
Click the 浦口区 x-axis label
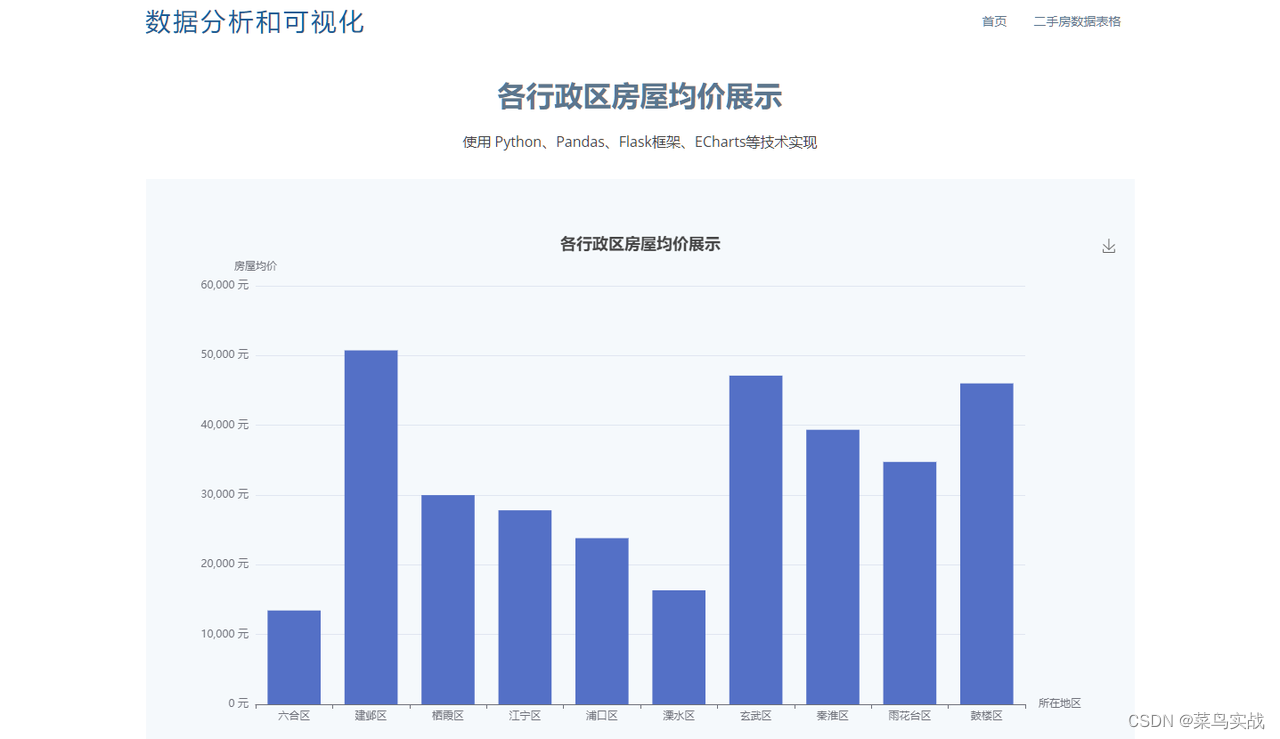click(x=602, y=716)
